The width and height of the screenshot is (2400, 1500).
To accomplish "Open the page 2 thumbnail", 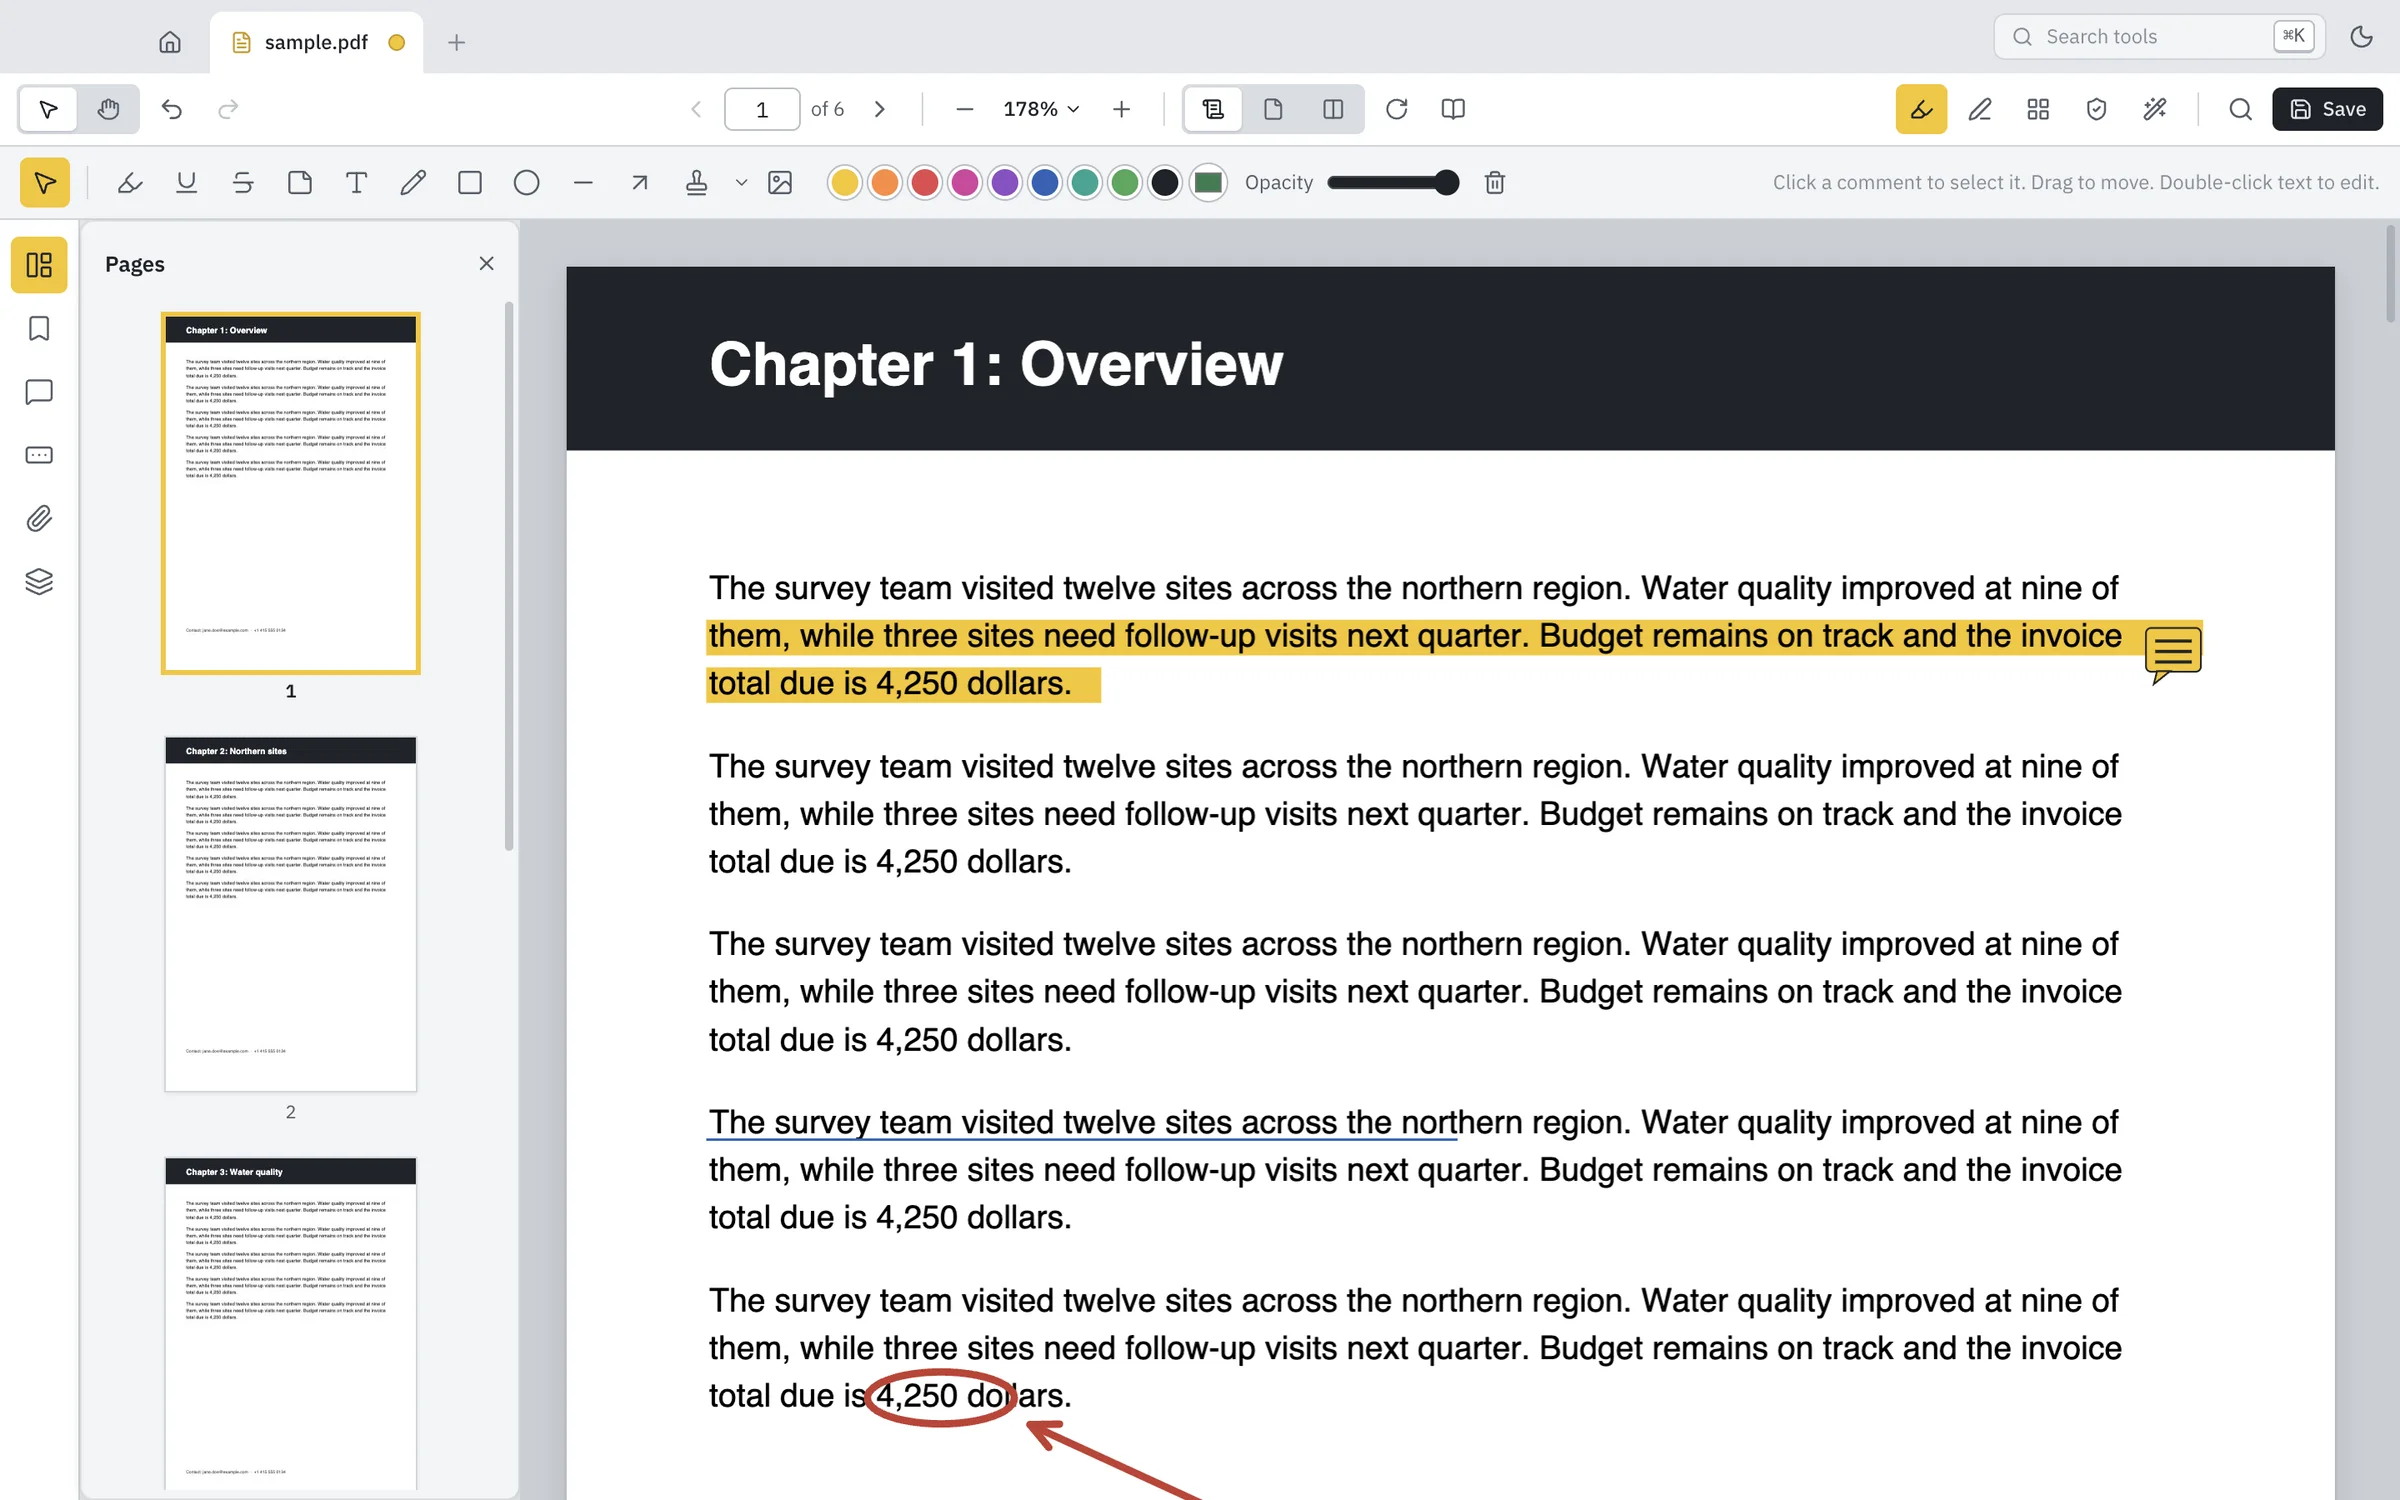I will [x=291, y=914].
